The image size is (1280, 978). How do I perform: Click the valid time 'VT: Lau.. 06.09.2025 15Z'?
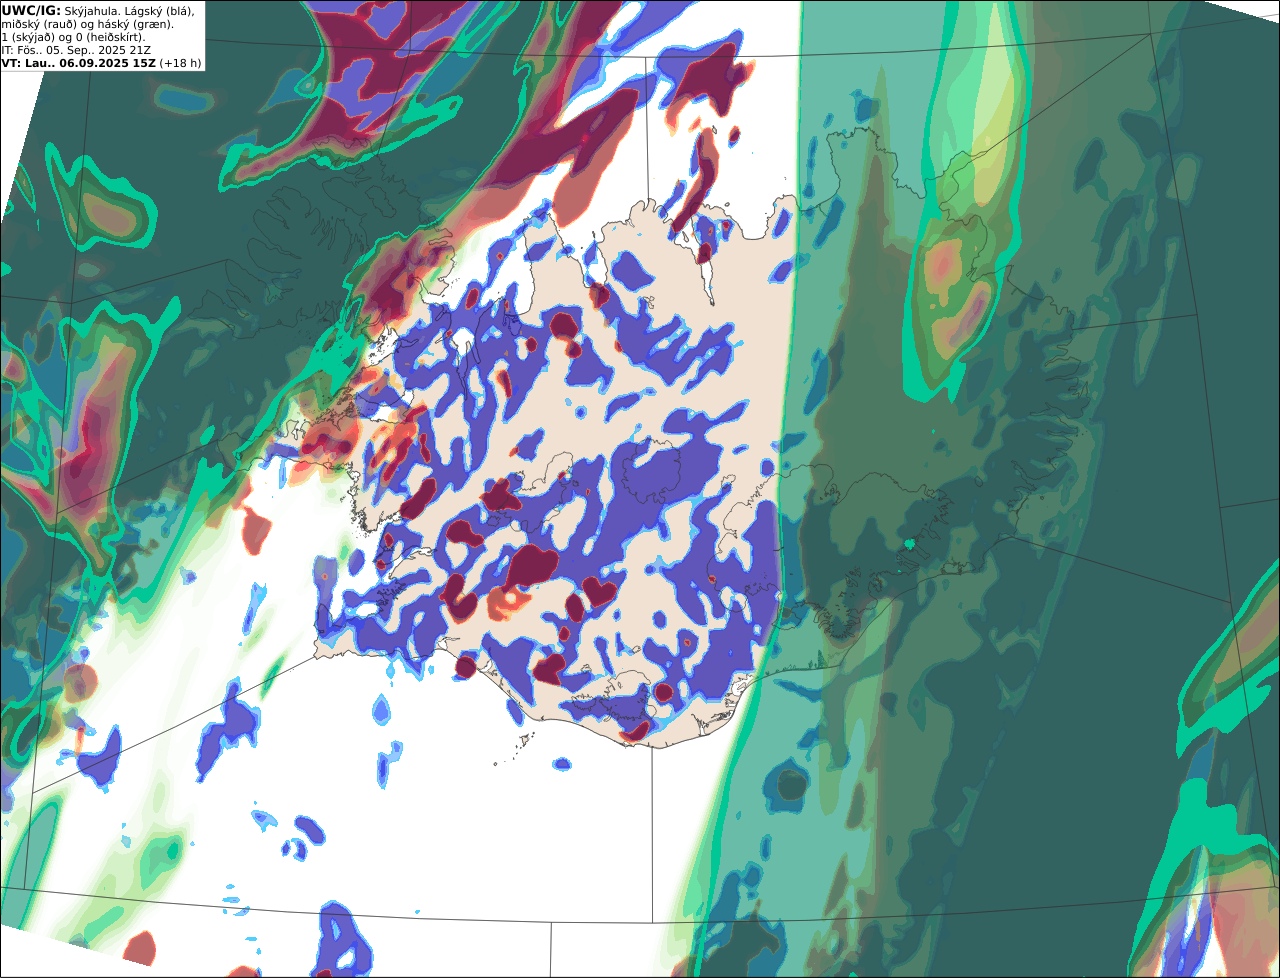[78, 62]
